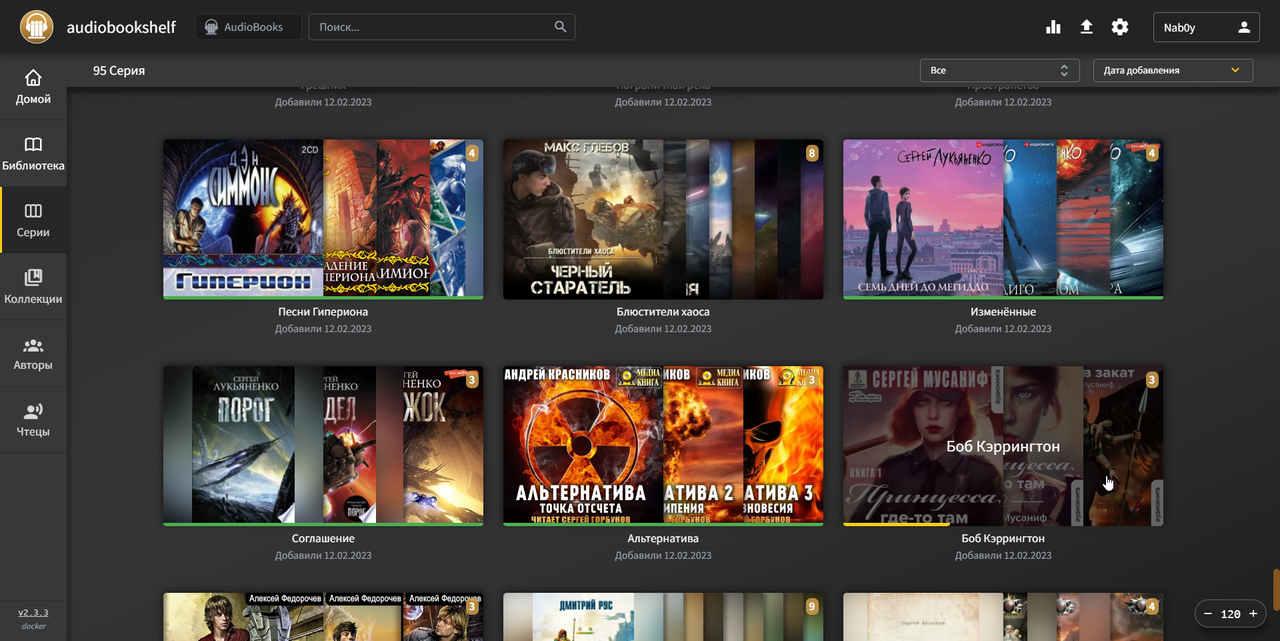Click the Блюстители хаоса title text
This screenshot has height=641, width=1280.
point(663,312)
